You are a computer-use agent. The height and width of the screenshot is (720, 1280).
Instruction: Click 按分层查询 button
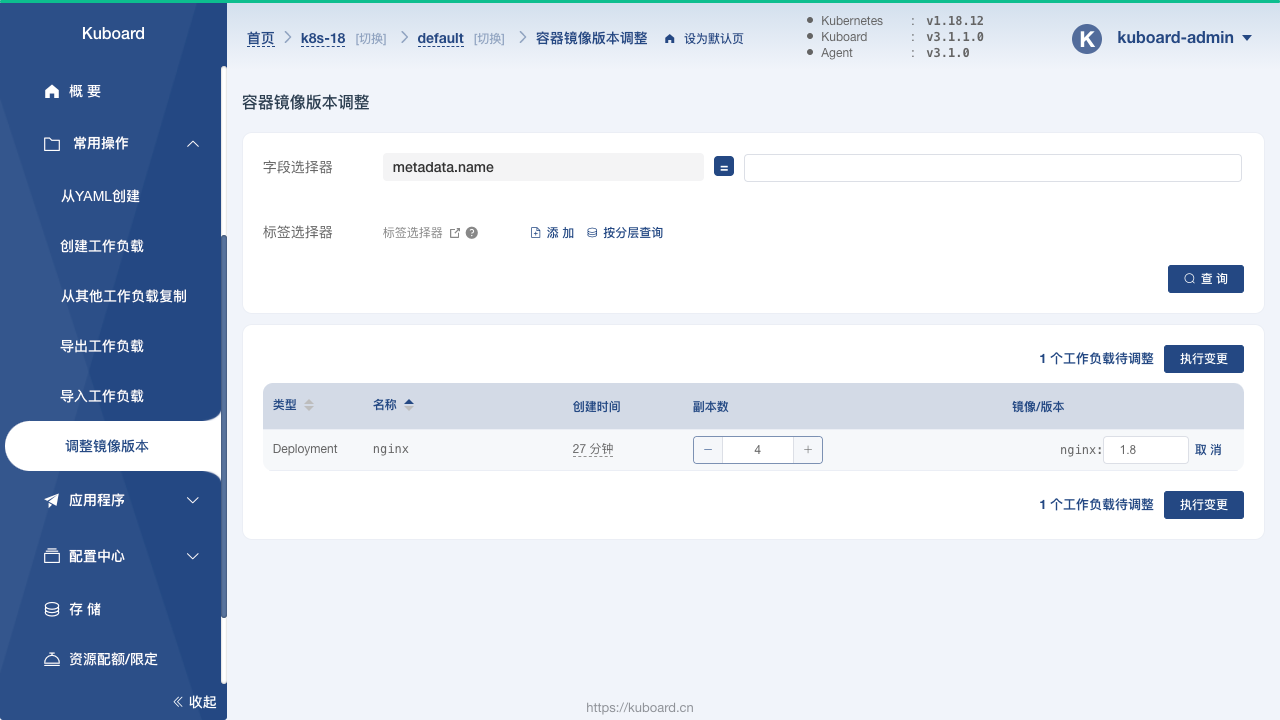(x=625, y=233)
